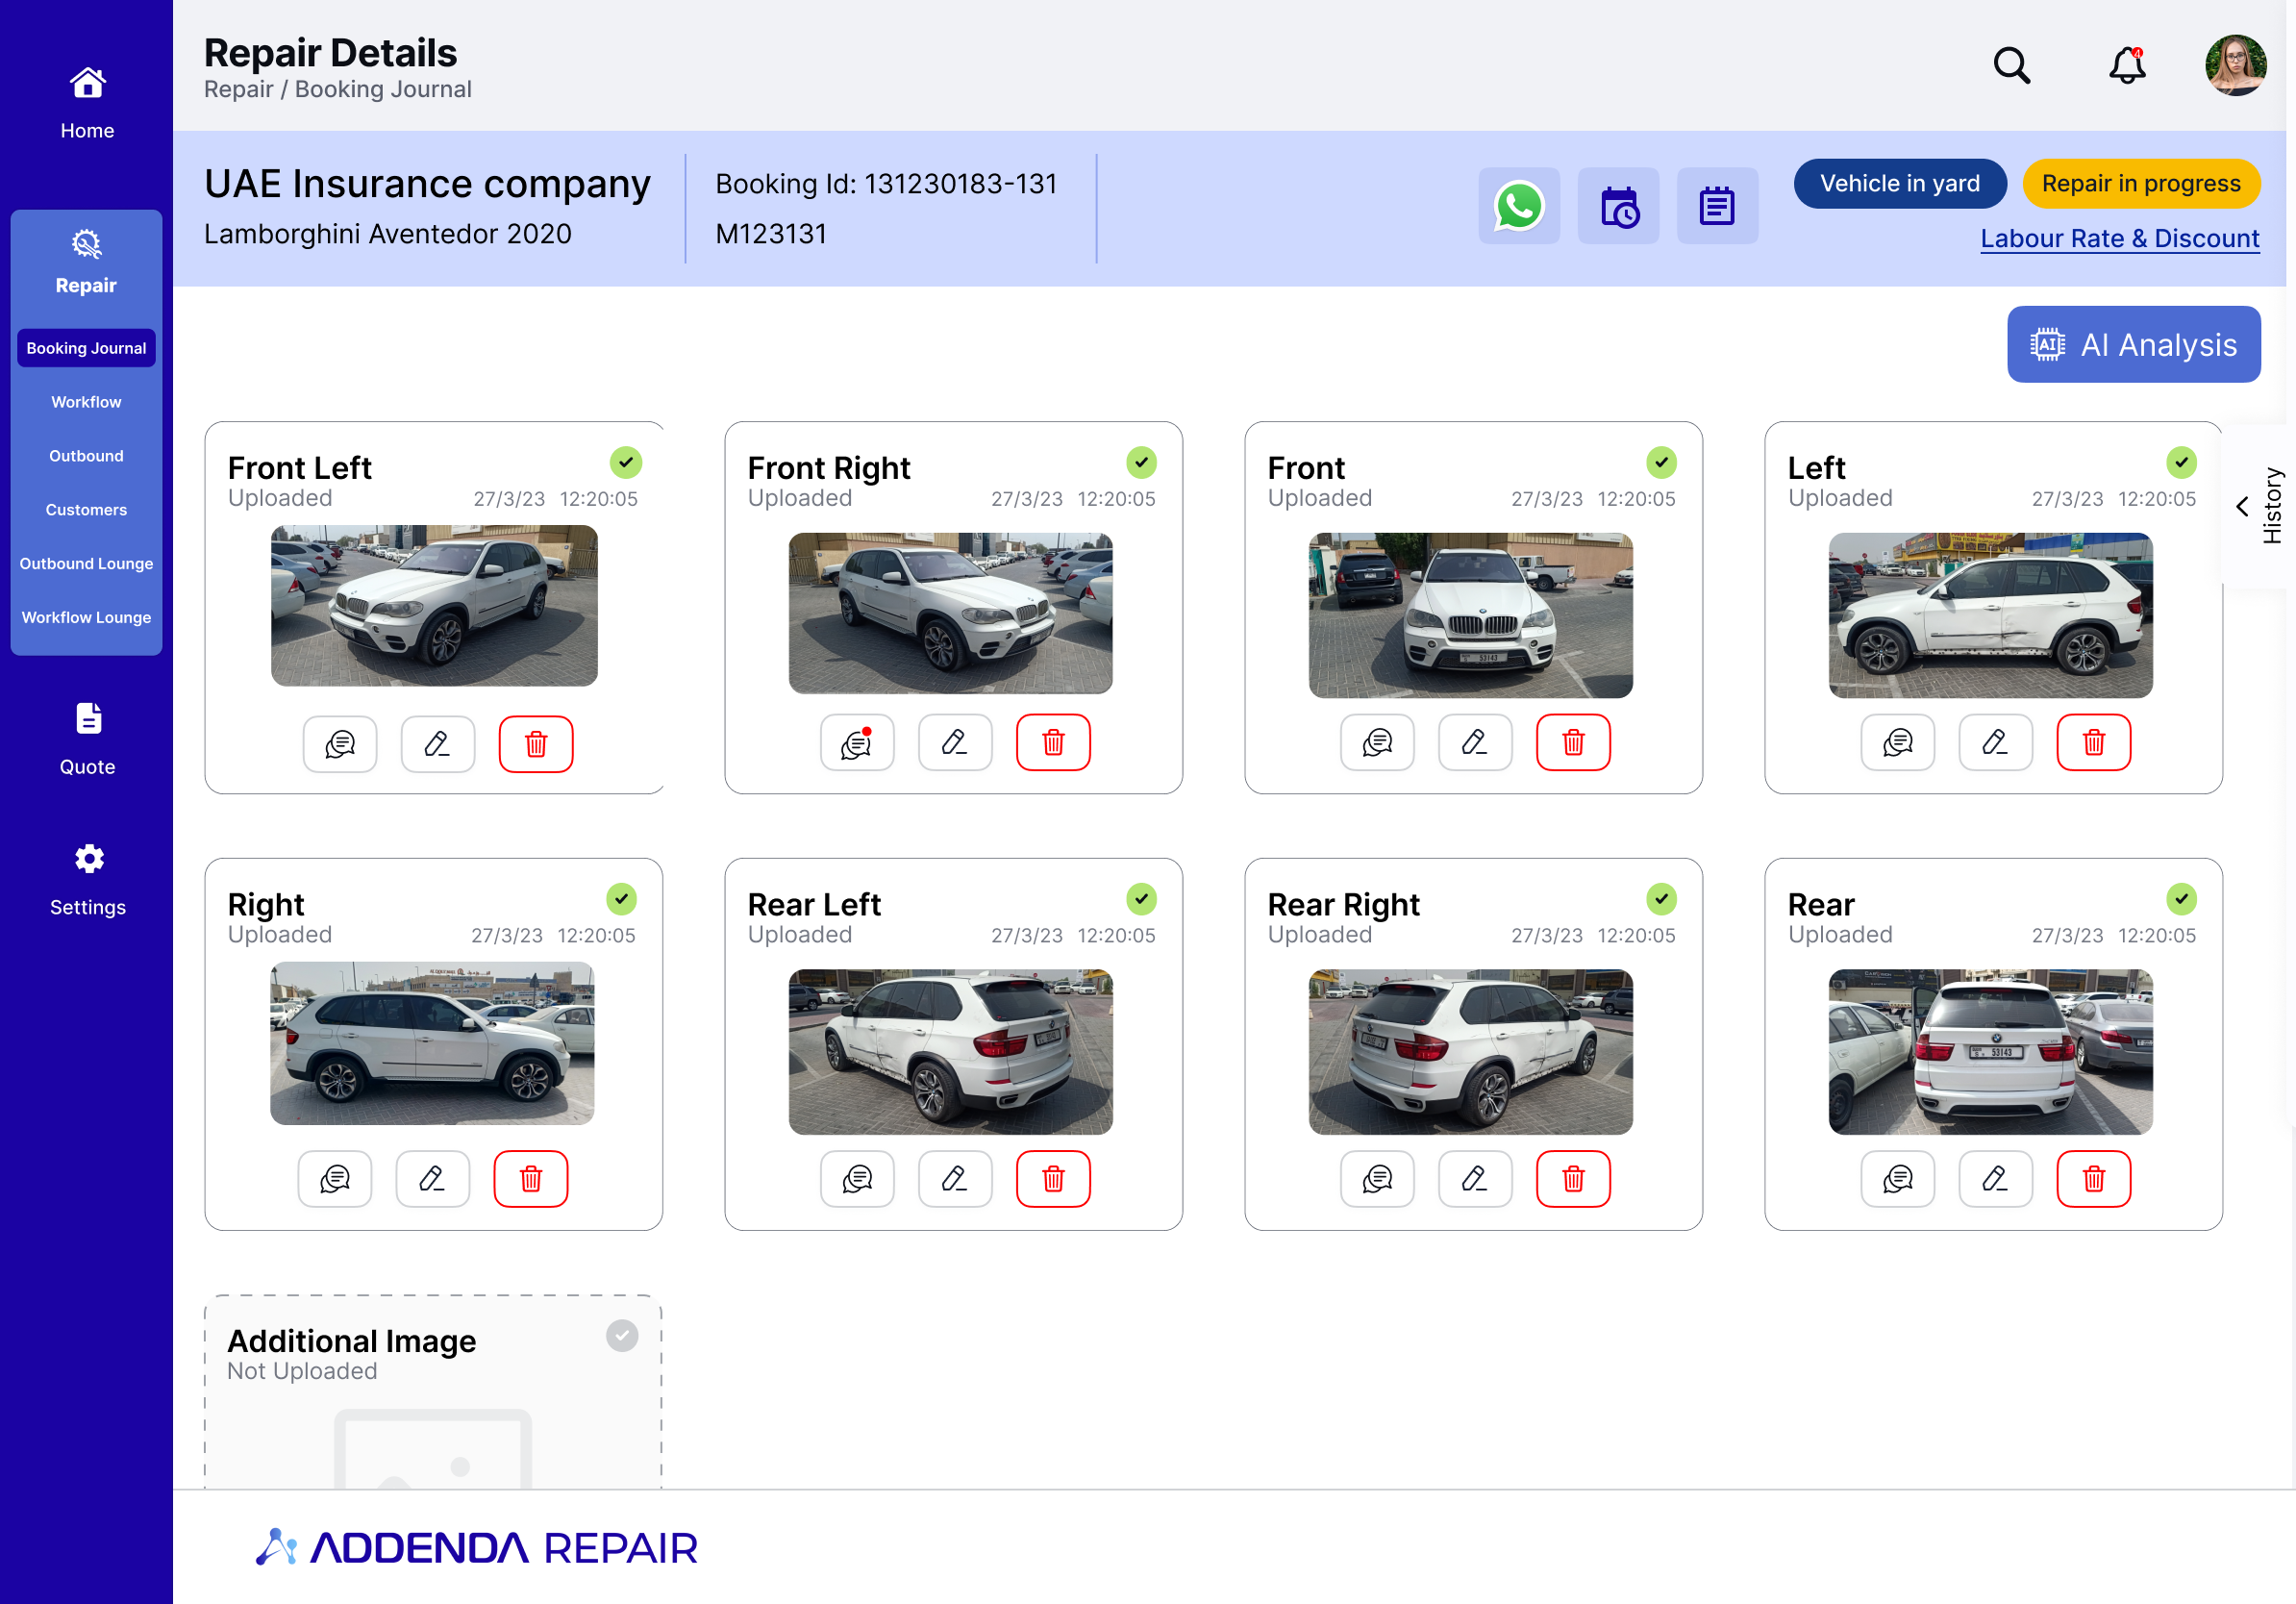
Task: Open Labour Rate & Discount link
Action: coord(2119,239)
